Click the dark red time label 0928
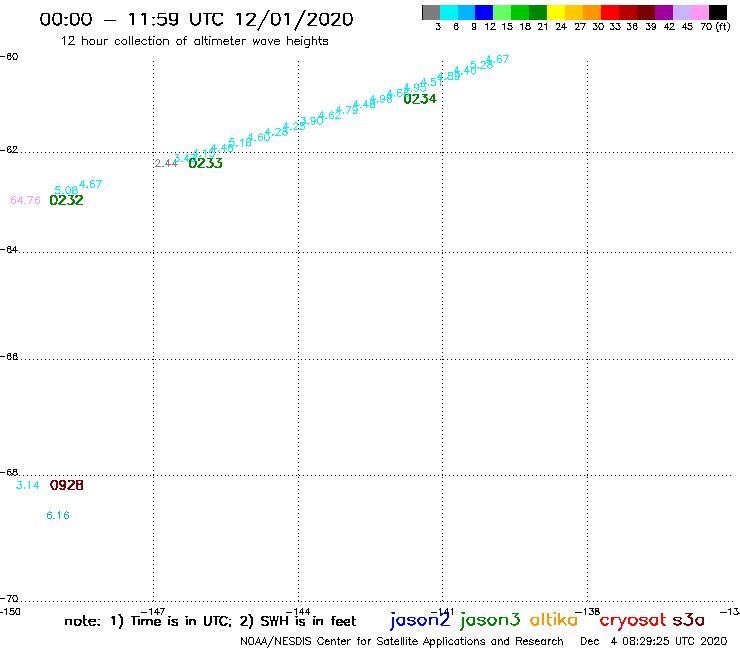The width and height of the screenshot is (740, 650). coord(67,485)
